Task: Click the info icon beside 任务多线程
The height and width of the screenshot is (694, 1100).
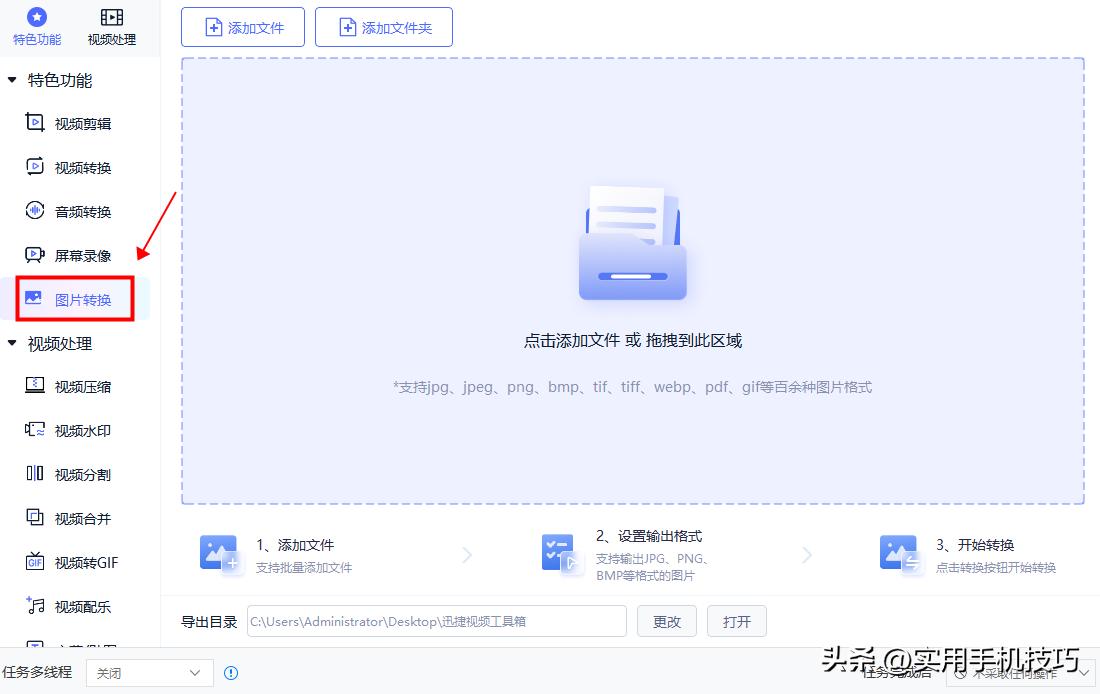Action: click(231, 673)
